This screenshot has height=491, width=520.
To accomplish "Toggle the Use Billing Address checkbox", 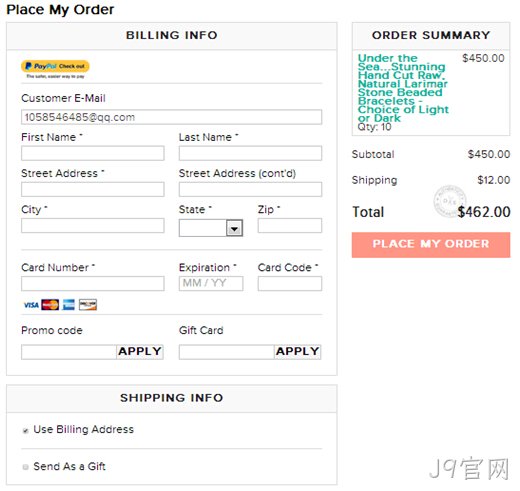I will pyautogui.click(x=25, y=430).
